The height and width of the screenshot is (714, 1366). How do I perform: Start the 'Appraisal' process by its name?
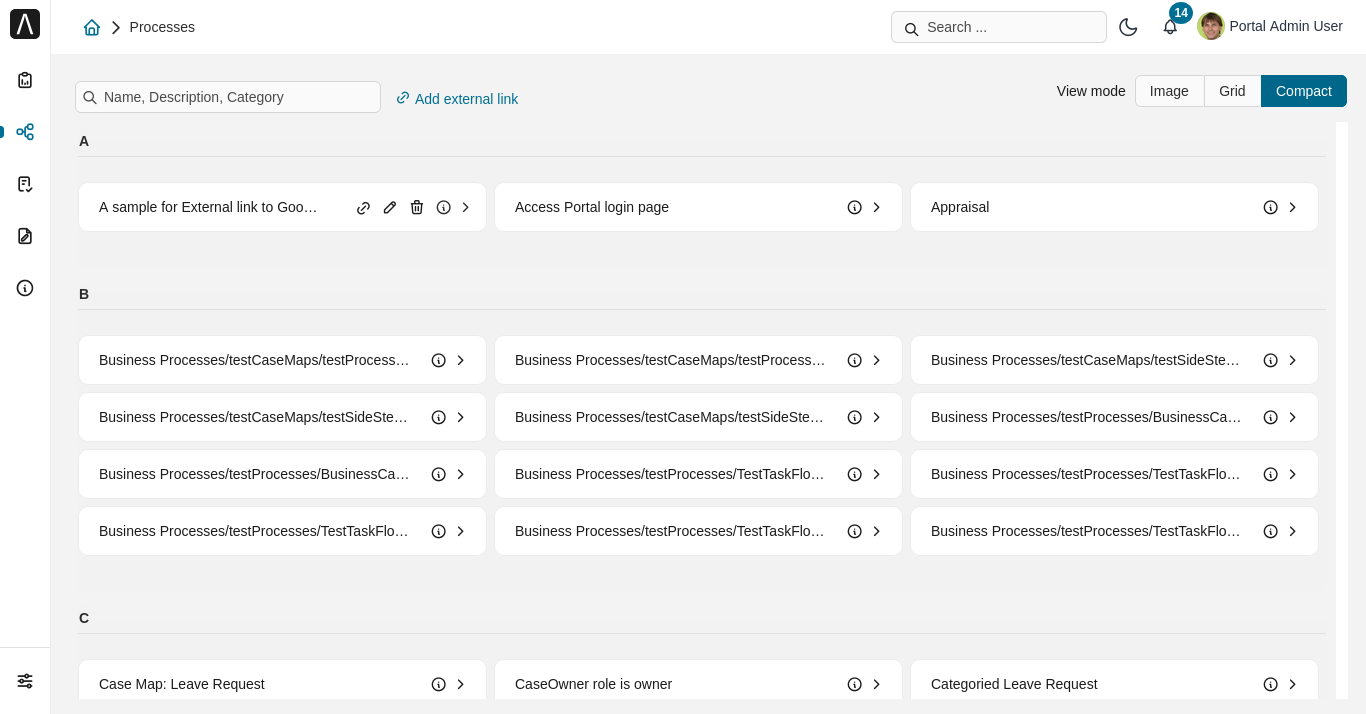(x=960, y=207)
